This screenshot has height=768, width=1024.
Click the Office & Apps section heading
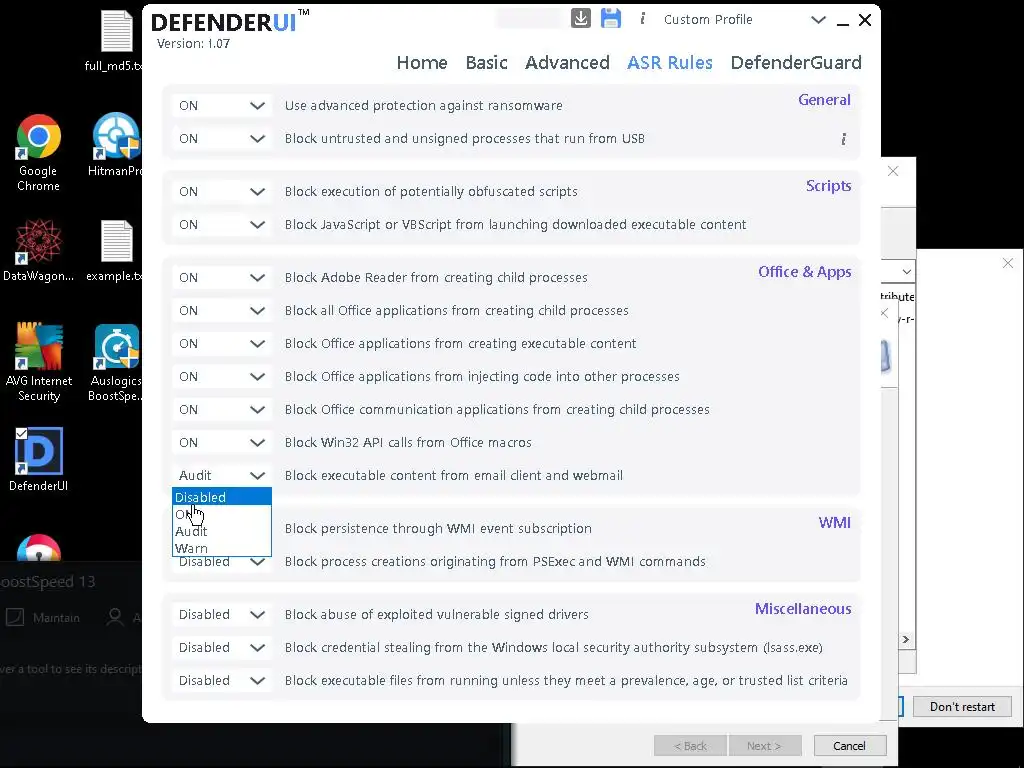805,272
